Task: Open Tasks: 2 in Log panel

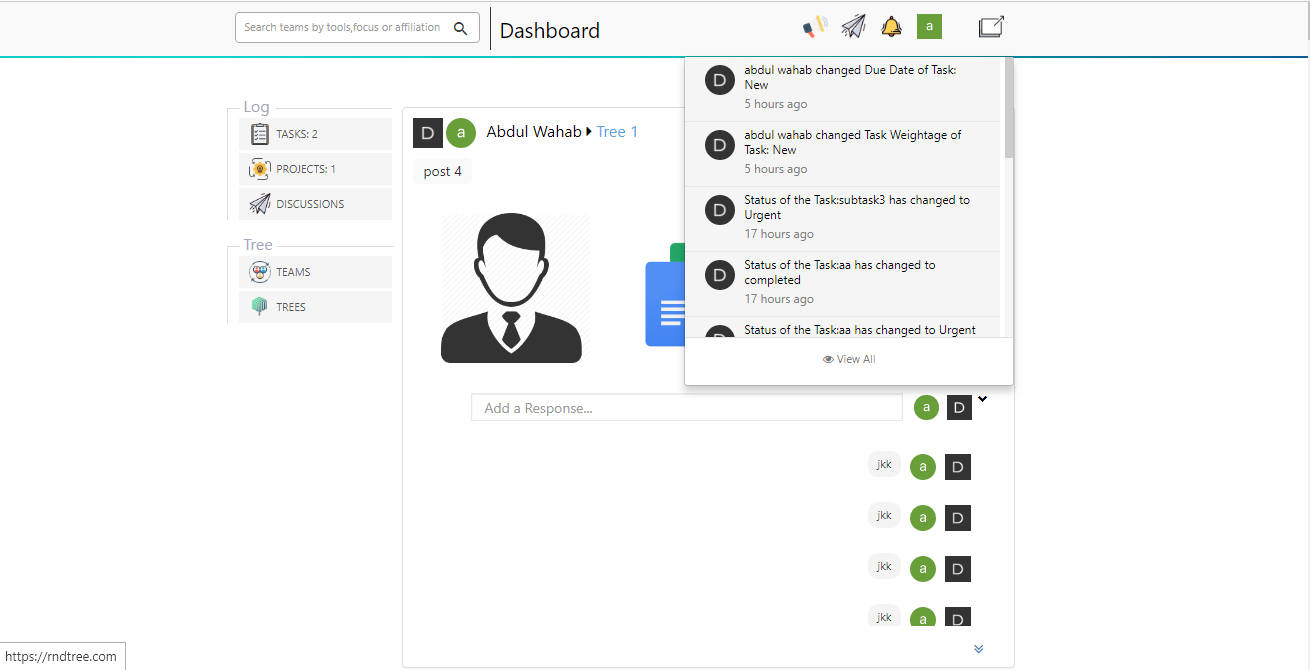Action: (315, 134)
